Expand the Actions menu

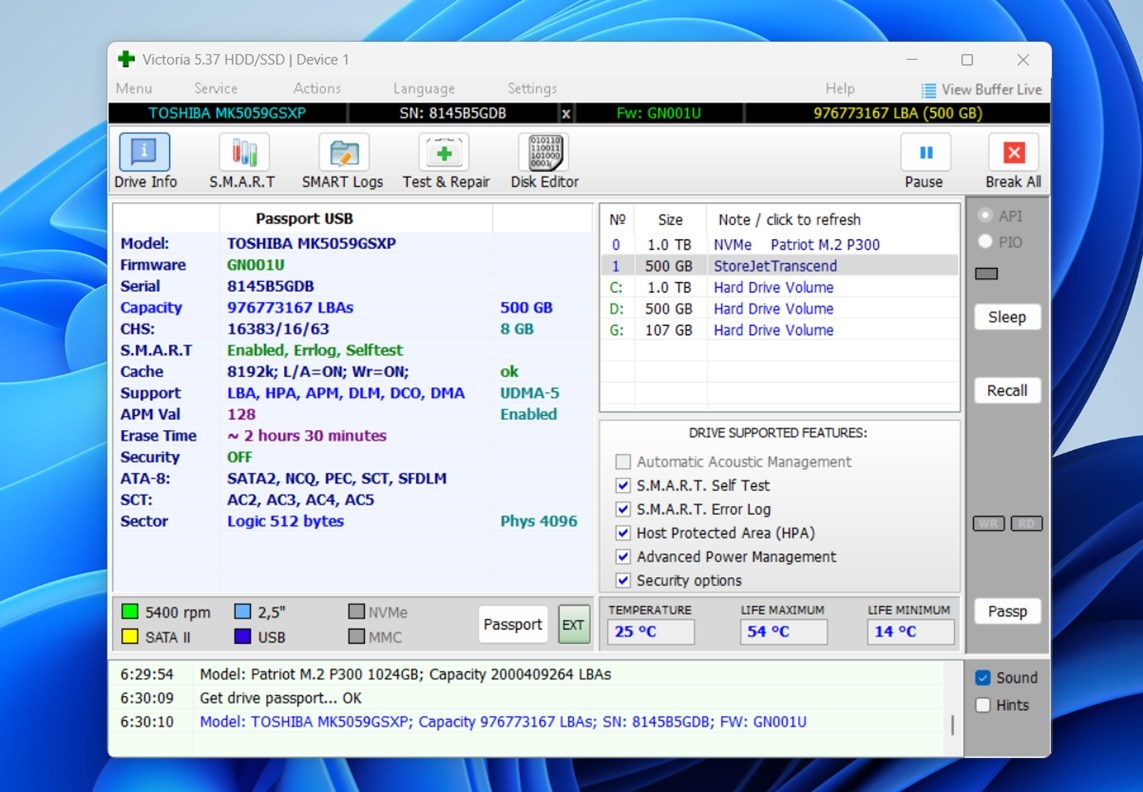click(x=317, y=89)
